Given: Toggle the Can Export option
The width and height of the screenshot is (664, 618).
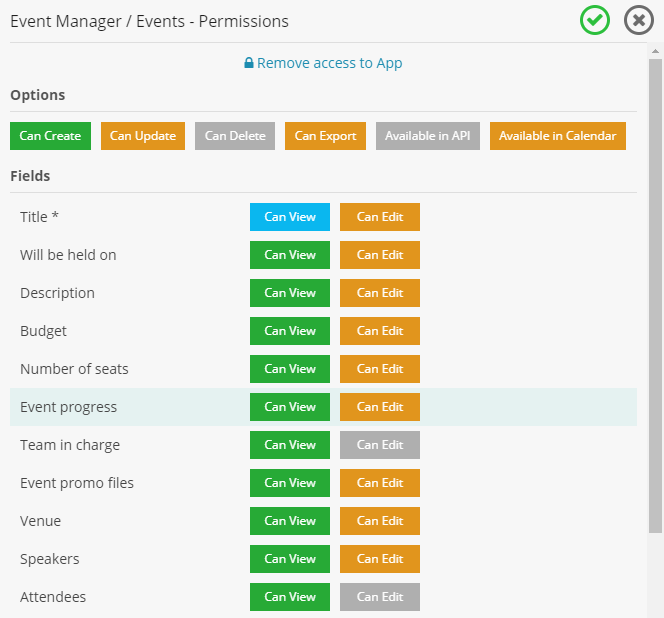Looking at the screenshot, I should pyautogui.click(x=325, y=136).
